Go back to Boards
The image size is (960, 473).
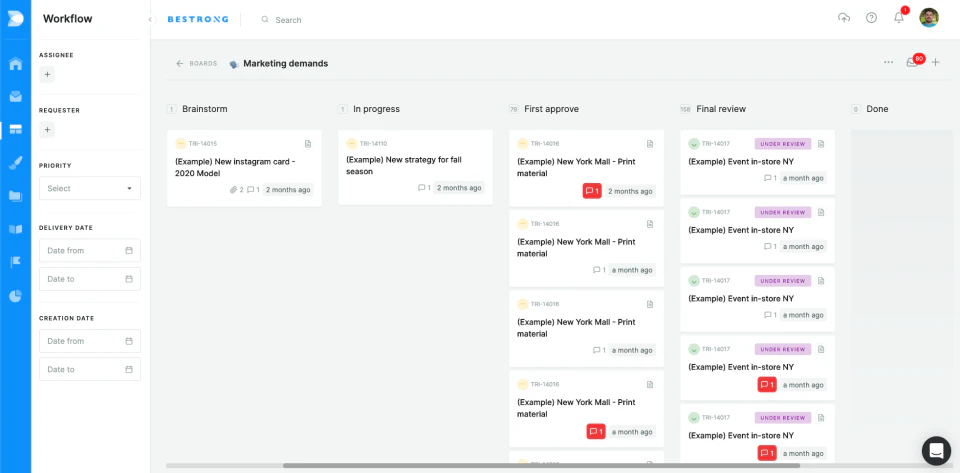197,64
